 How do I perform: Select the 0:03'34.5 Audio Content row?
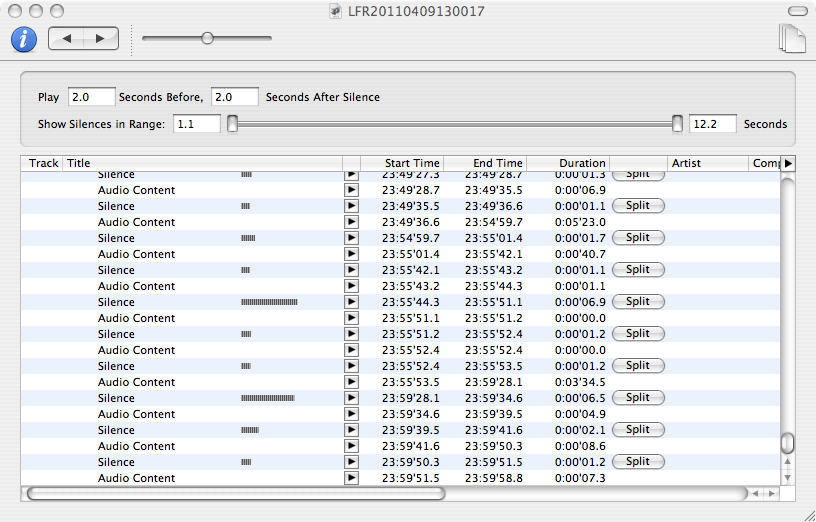[401, 382]
